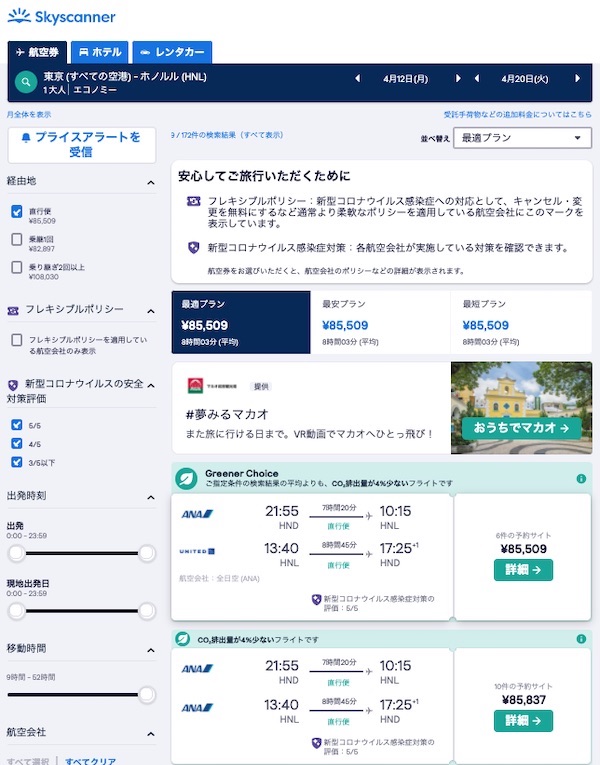600x765 pixels.
Task: Open Greener Choice info icon
Action: point(581,479)
